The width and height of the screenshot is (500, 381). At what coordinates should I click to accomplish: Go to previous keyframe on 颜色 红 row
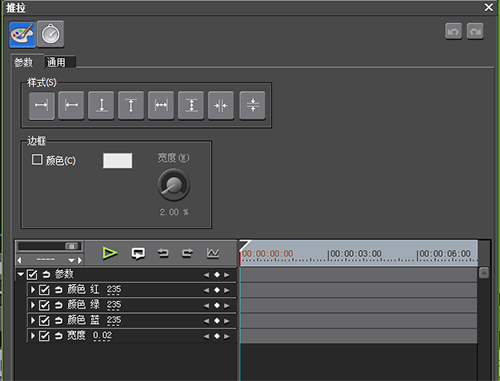(x=206, y=290)
